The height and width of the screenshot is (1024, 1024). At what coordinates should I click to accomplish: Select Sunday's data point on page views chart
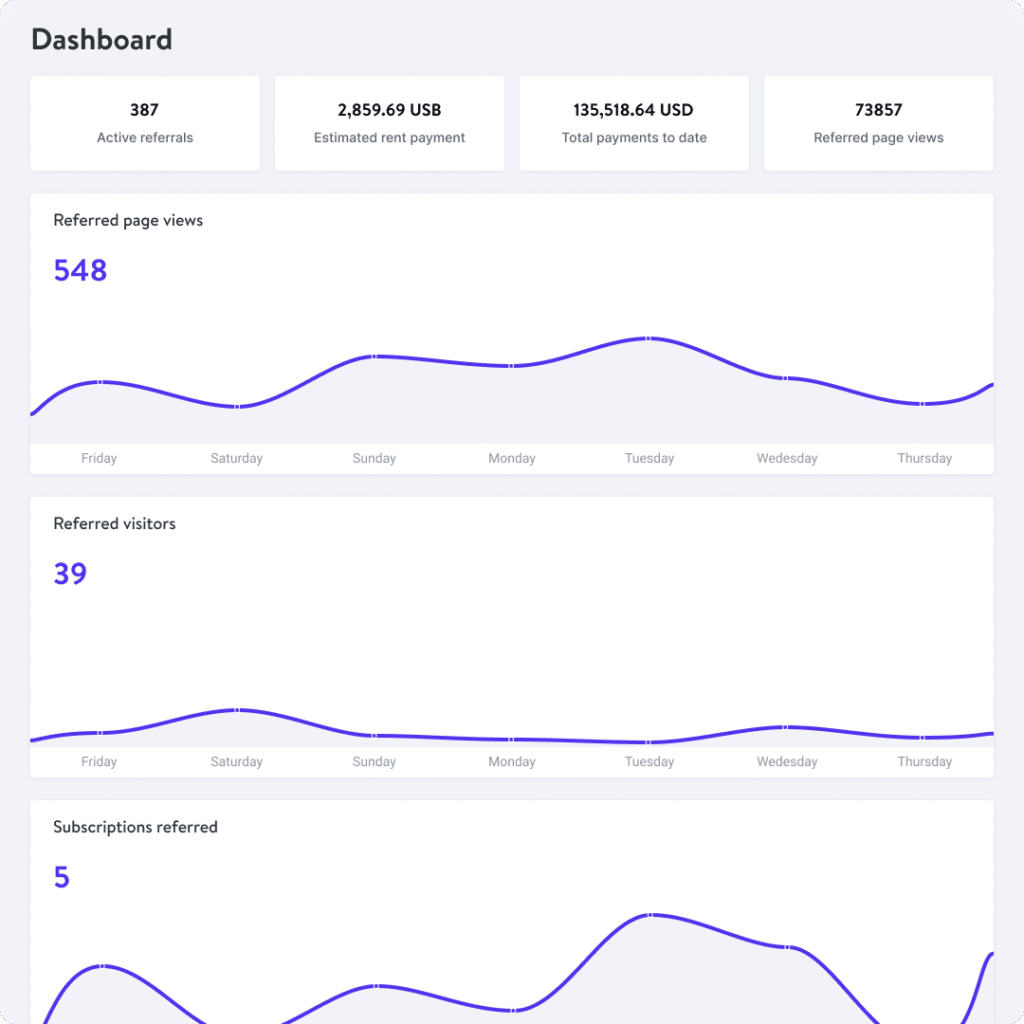[374, 355]
